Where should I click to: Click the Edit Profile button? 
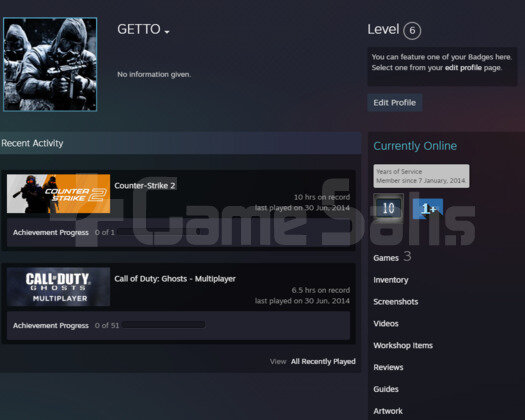(x=394, y=102)
